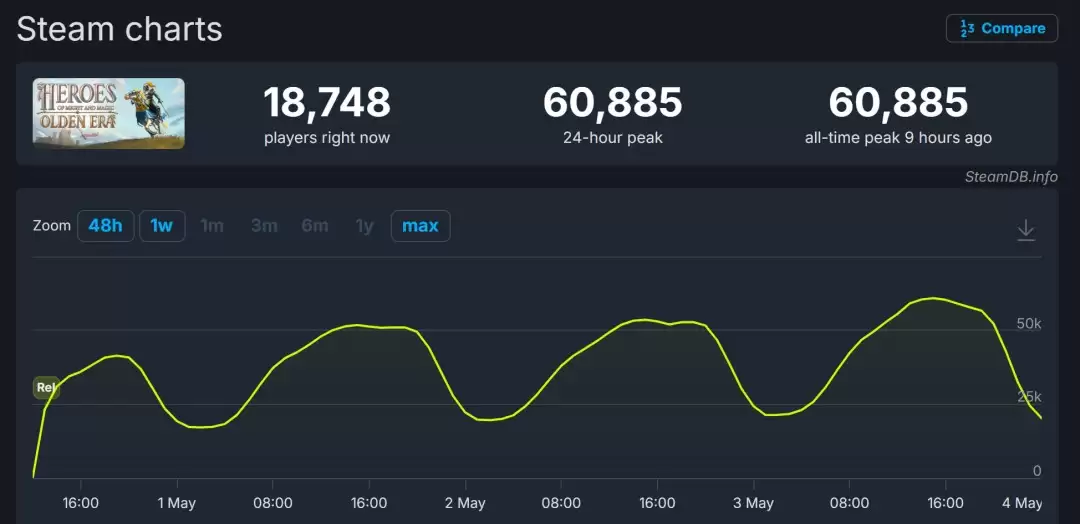Select the 3m zoom option
This screenshot has height=524, width=1080.
[x=264, y=226]
